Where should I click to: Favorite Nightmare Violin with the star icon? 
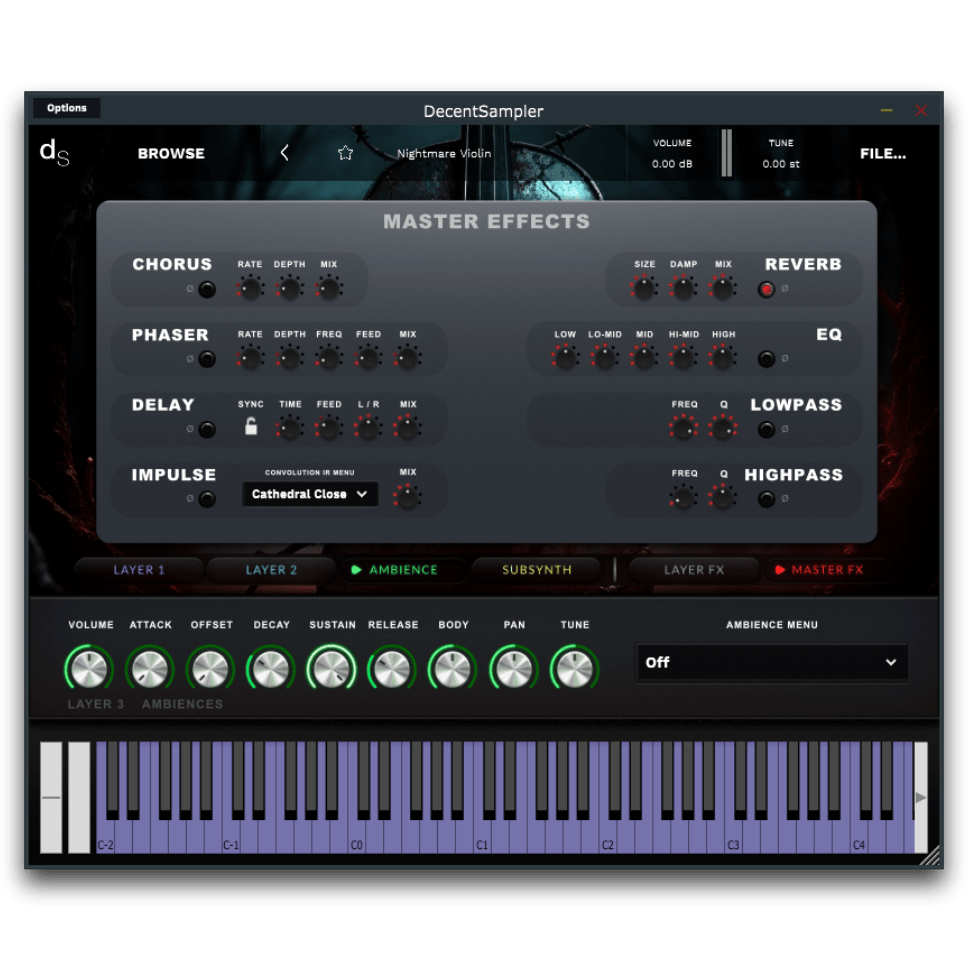pyautogui.click(x=345, y=153)
